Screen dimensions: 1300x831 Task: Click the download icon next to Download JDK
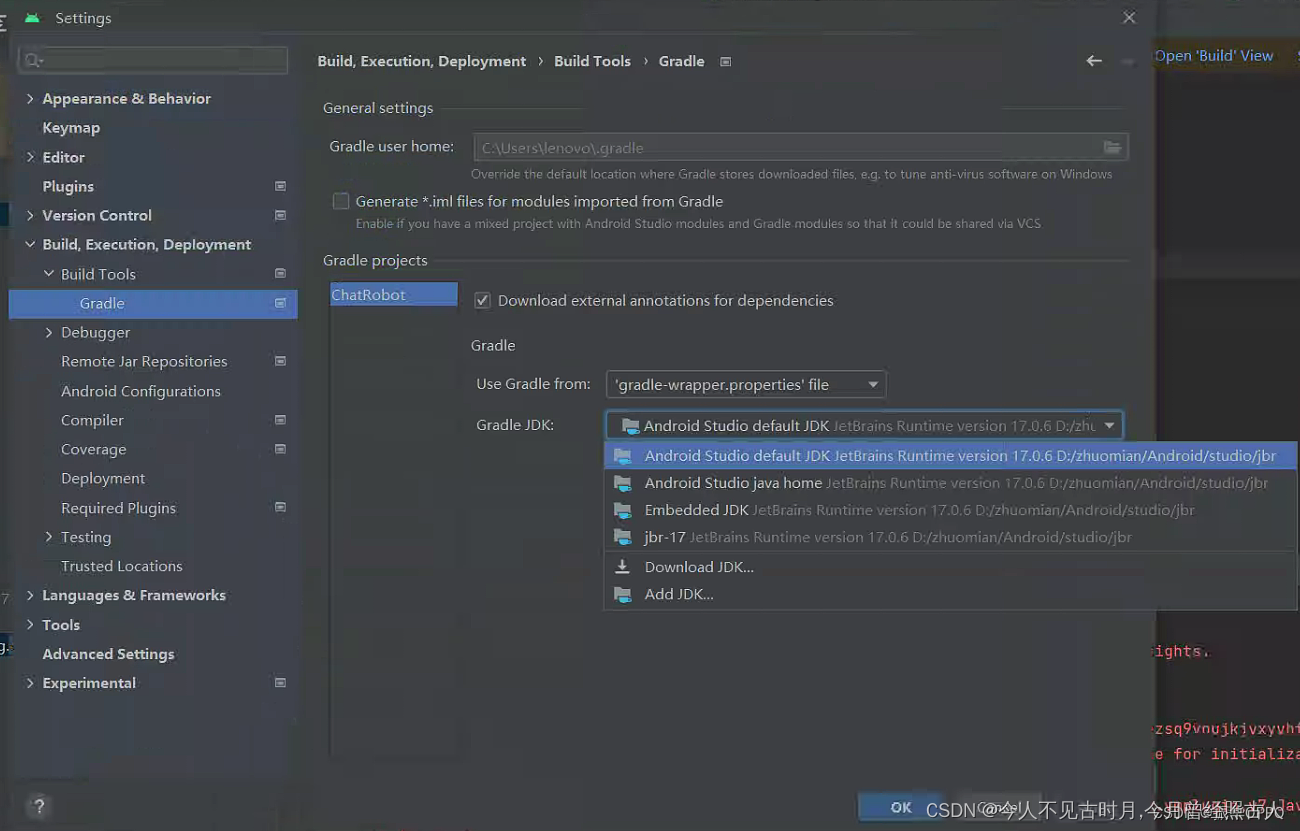(622, 566)
